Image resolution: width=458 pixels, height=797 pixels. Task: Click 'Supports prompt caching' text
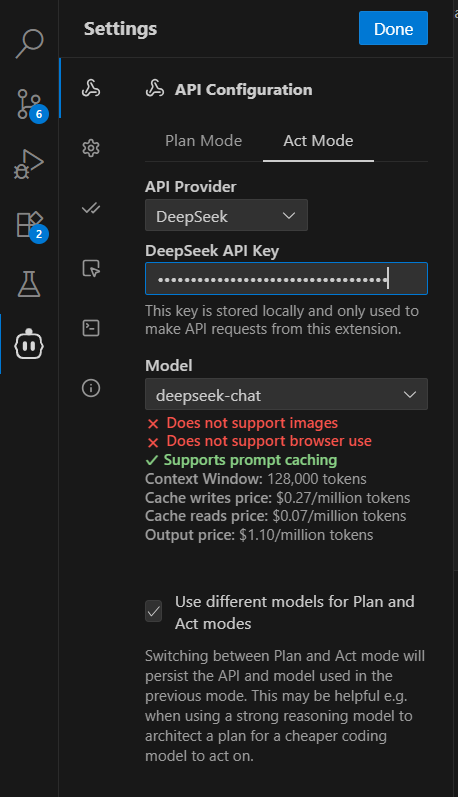[x=250, y=460]
